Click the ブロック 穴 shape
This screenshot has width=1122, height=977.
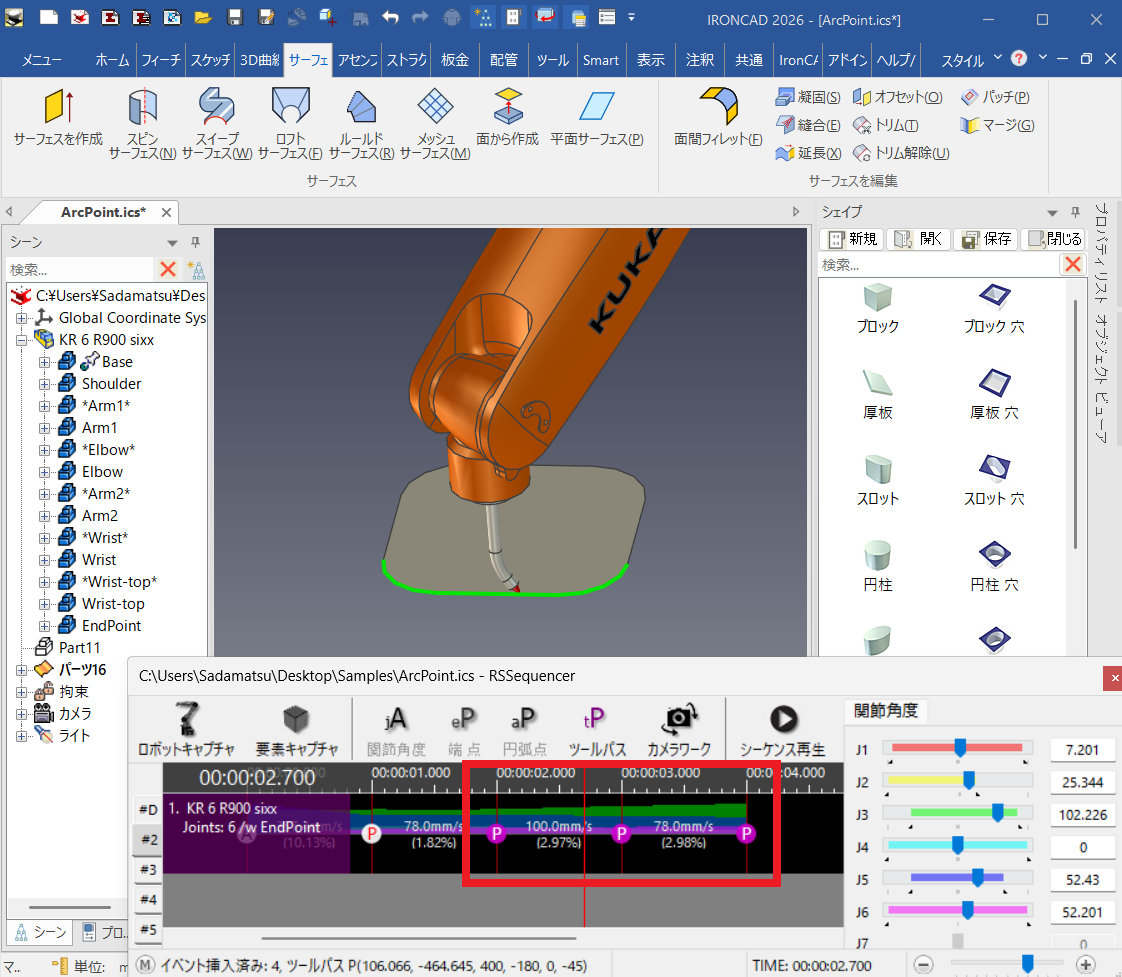pos(994,308)
